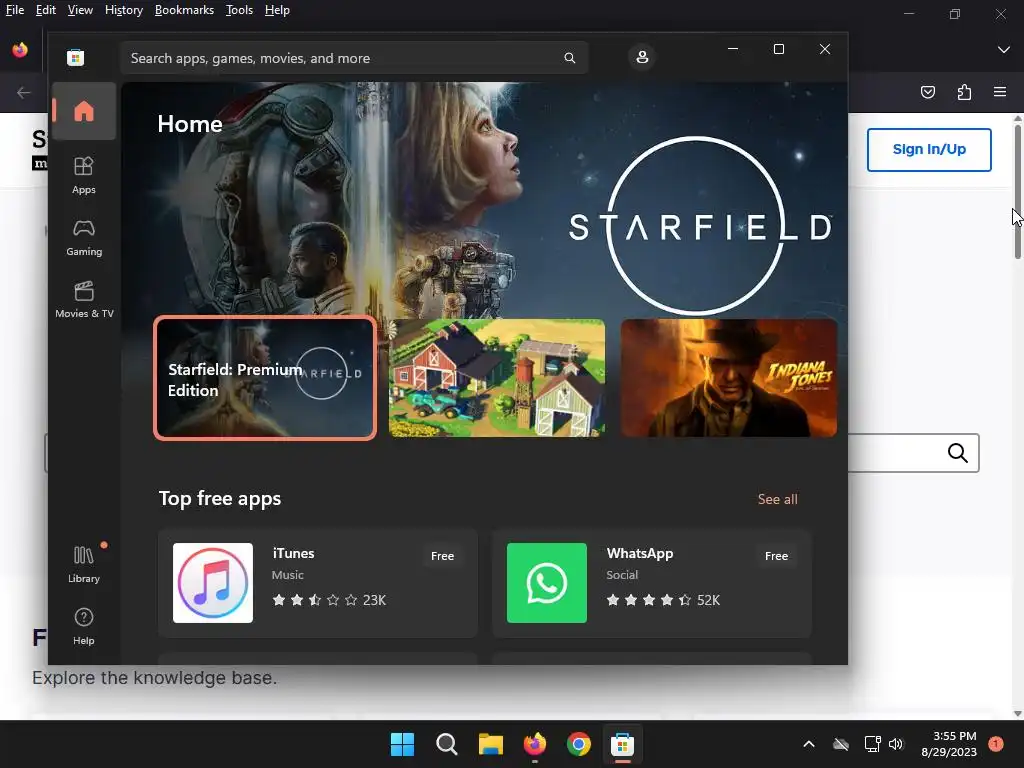Image resolution: width=1024 pixels, height=768 pixels.
Task: Open Home in the Store sidebar
Action: pos(84,111)
